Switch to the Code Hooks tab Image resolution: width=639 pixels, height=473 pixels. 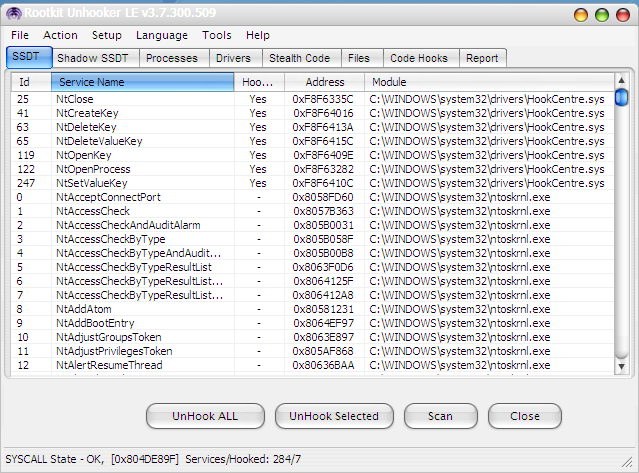(419, 58)
